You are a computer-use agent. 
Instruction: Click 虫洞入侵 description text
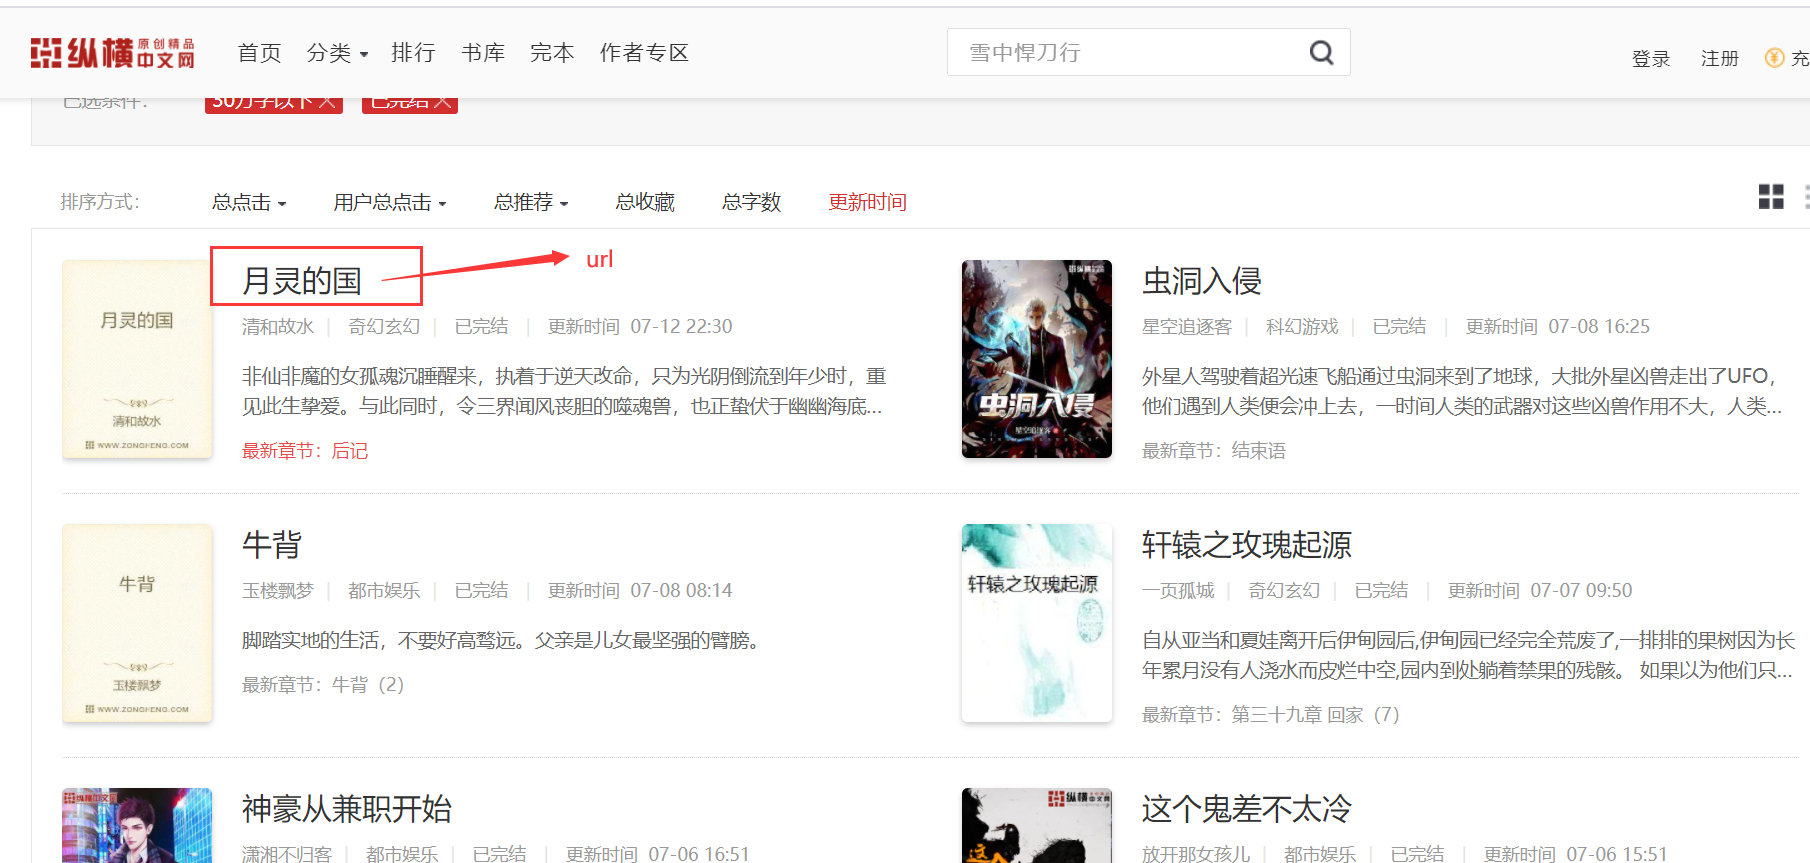tap(1462, 391)
